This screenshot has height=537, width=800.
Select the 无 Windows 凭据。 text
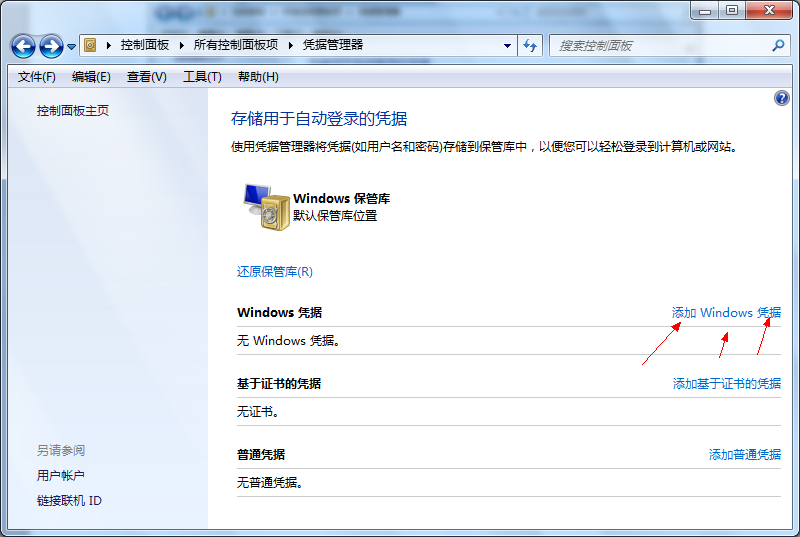point(288,341)
